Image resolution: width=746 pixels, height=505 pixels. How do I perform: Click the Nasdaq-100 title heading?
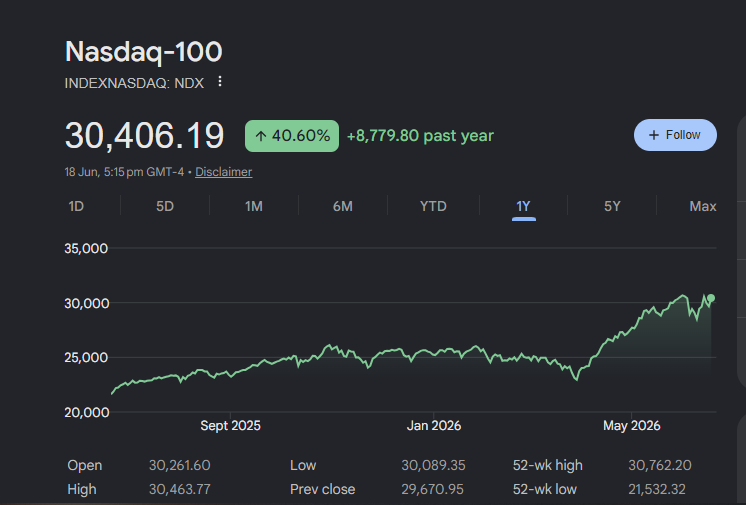pyautogui.click(x=144, y=51)
